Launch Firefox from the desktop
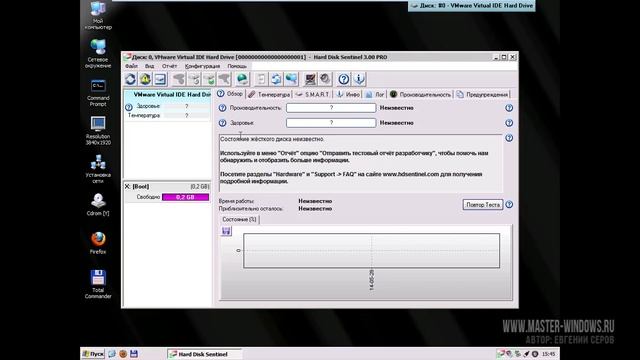The height and width of the screenshot is (360, 640). 98,243
